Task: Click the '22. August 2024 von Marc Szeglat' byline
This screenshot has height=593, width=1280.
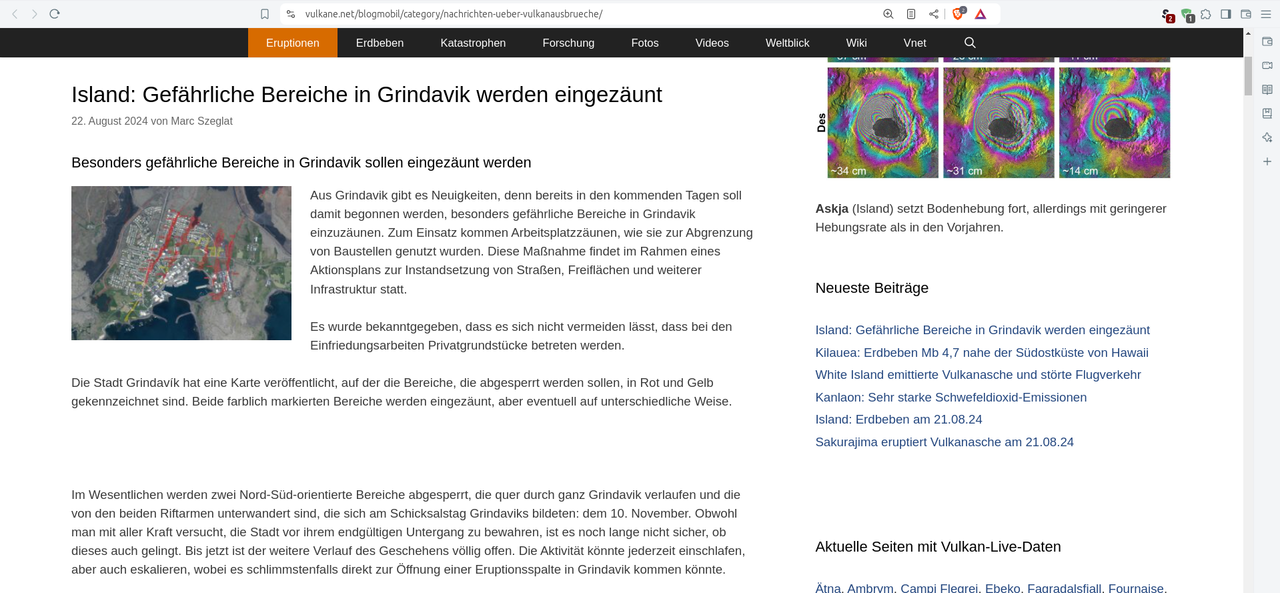Action: point(152,121)
